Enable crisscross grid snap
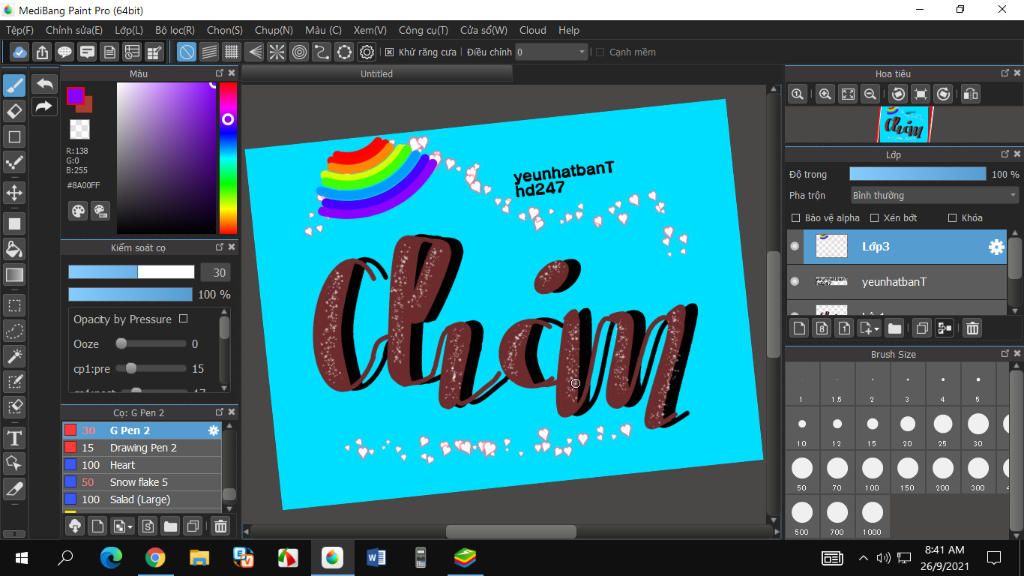The width and height of the screenshot is (1024, 576). (x=231, y=52)
